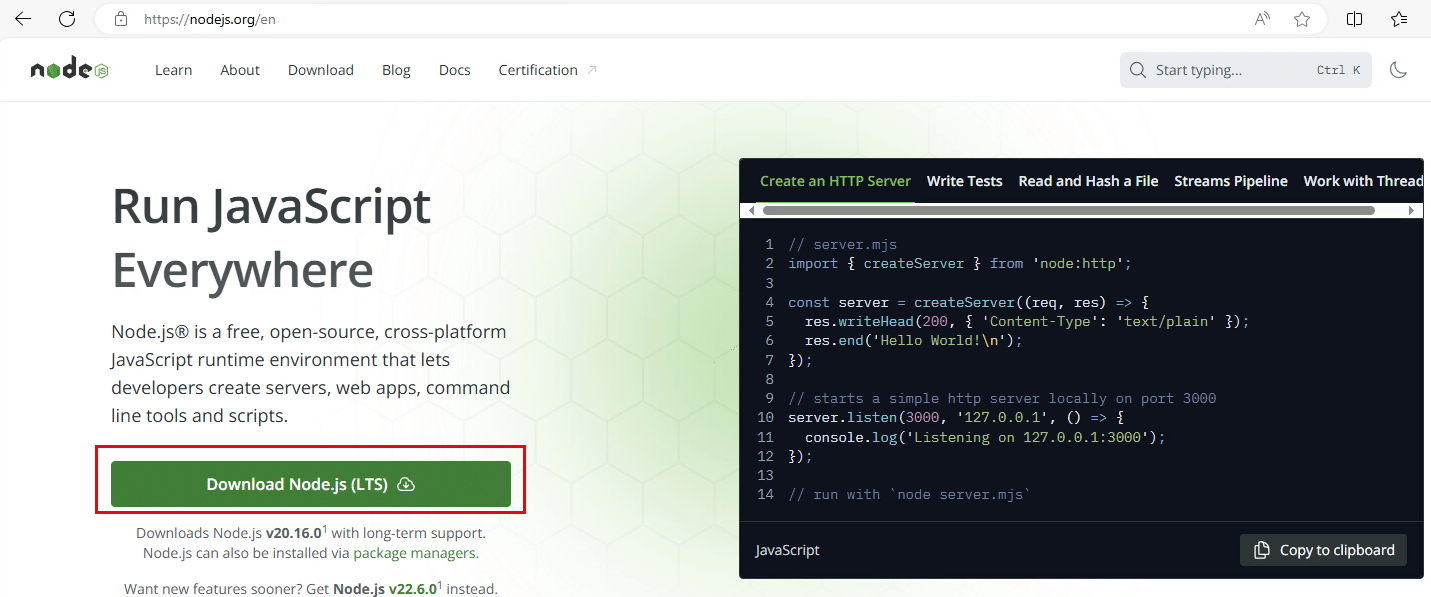Click the download cloud icon on the LTS button

pos(406,483)
